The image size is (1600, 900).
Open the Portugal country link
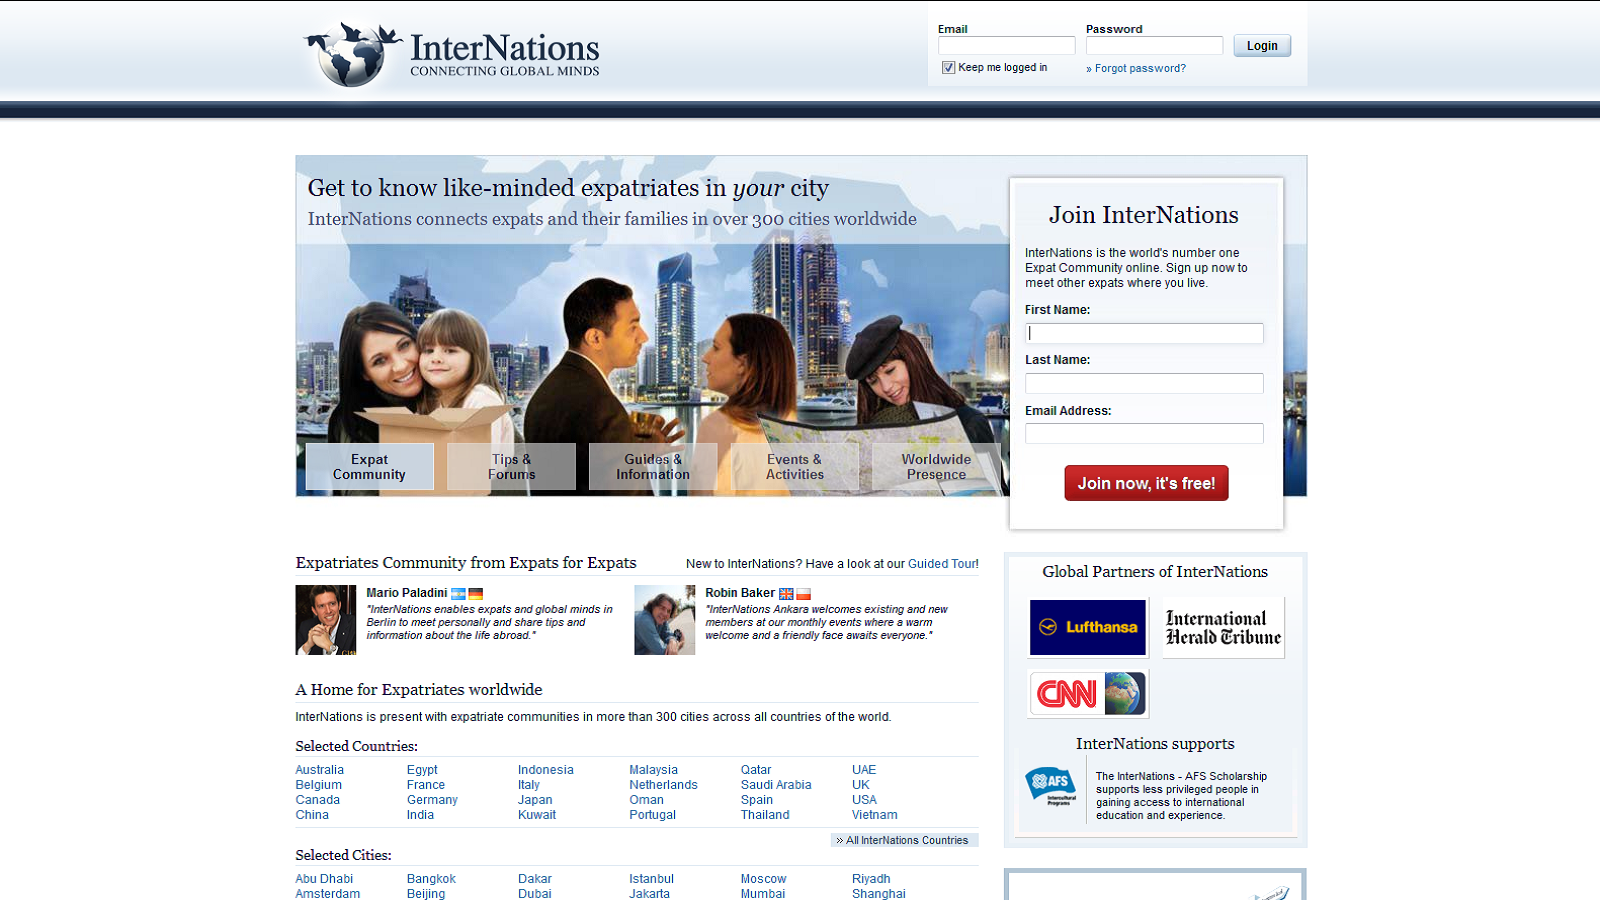[652, 815]
